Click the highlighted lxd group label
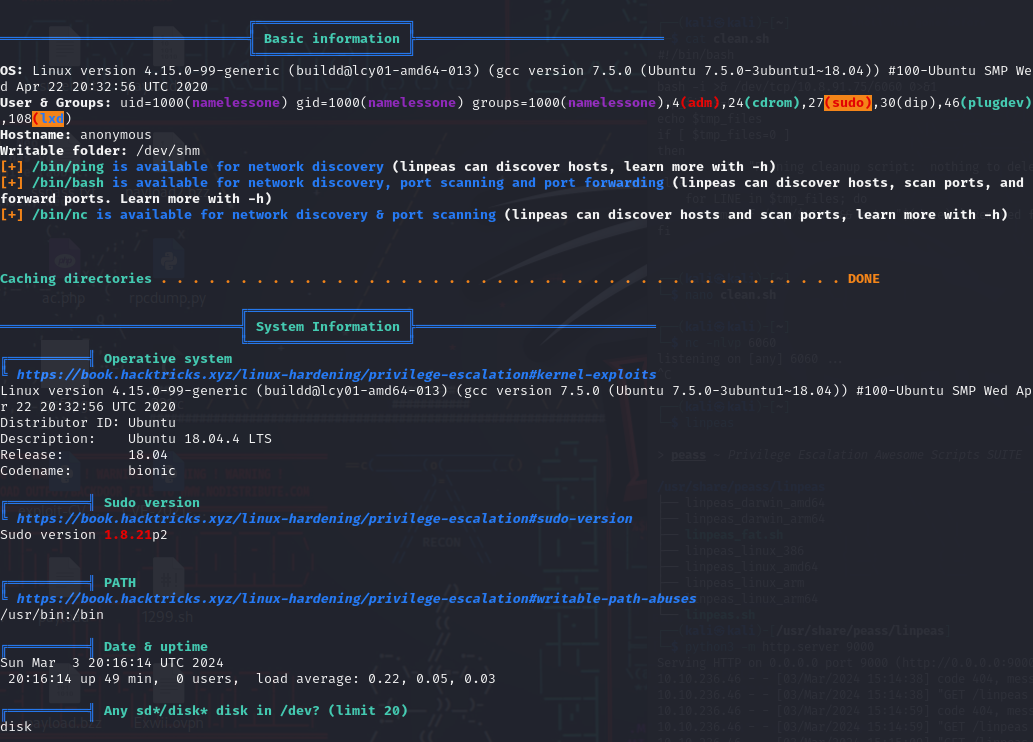The width and height of the screenshot is (1033, 742). pos(48,119)
